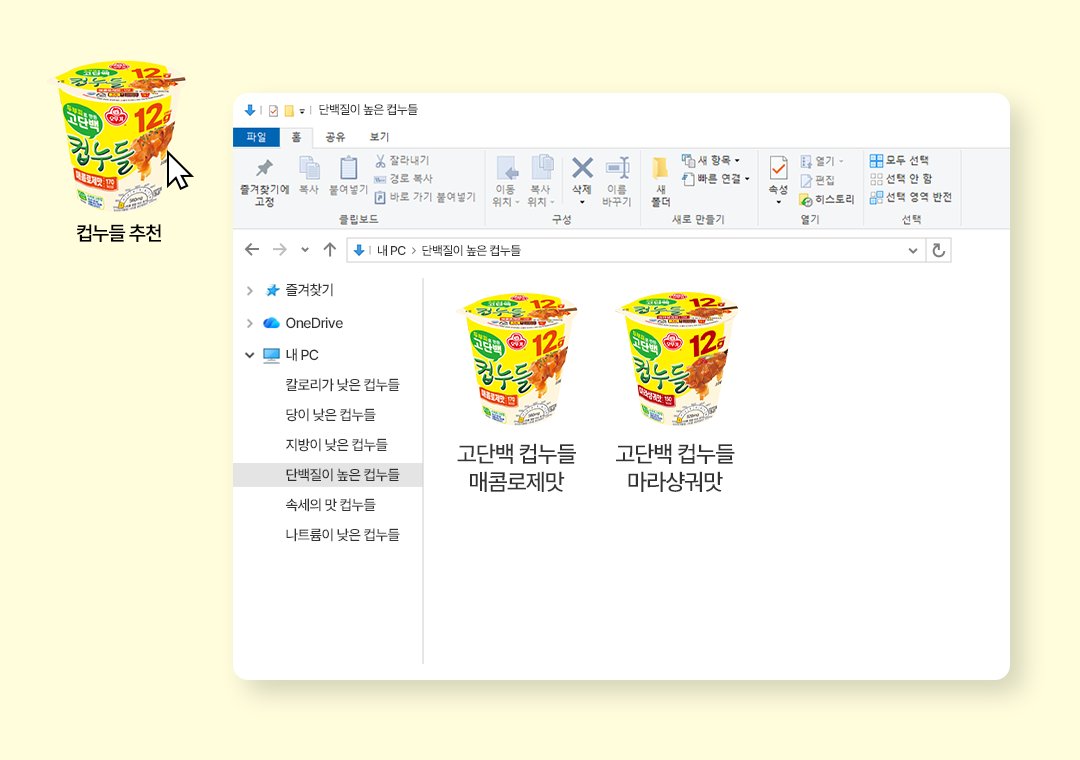Open 당이 낮은 컵누들 folder
This screenshot has height=760, width=1080.
(331, 414)
